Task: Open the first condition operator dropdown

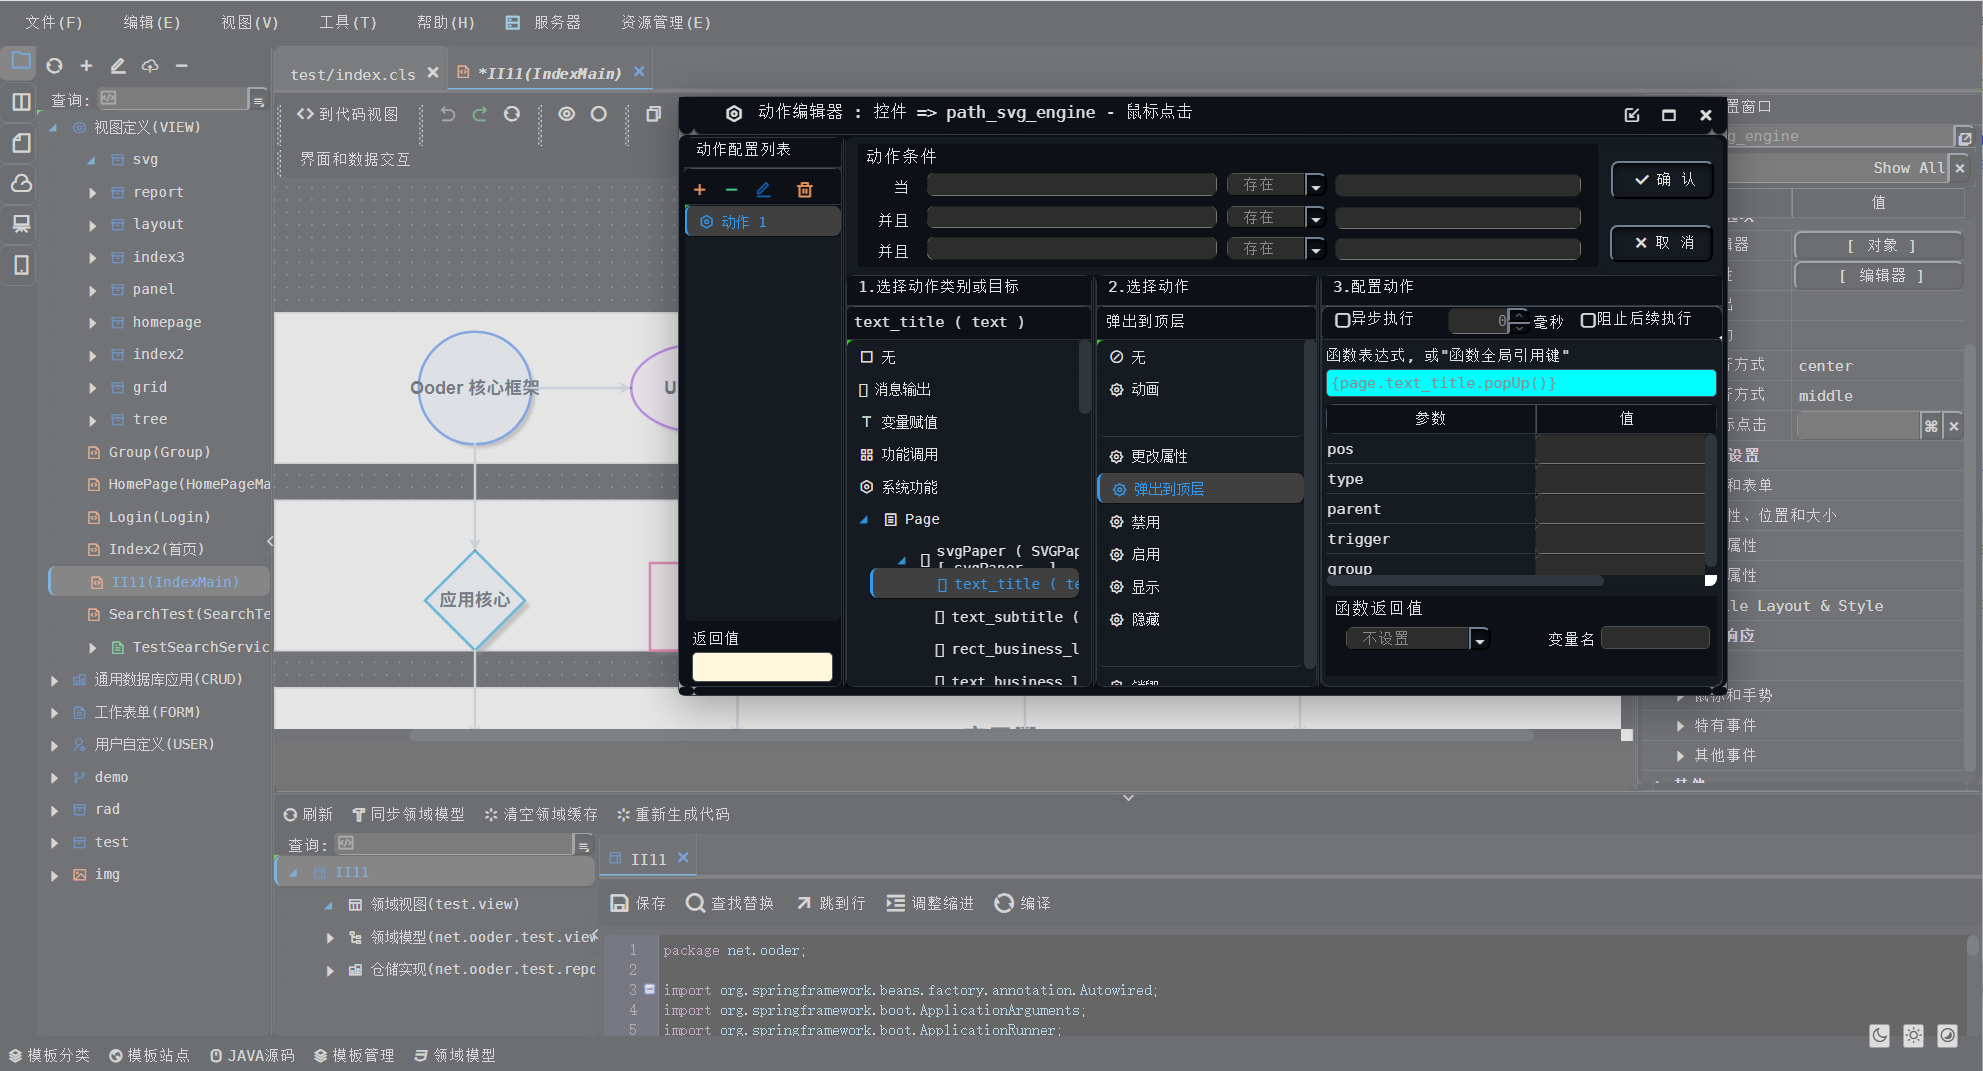Action: tap(1316, 186)
